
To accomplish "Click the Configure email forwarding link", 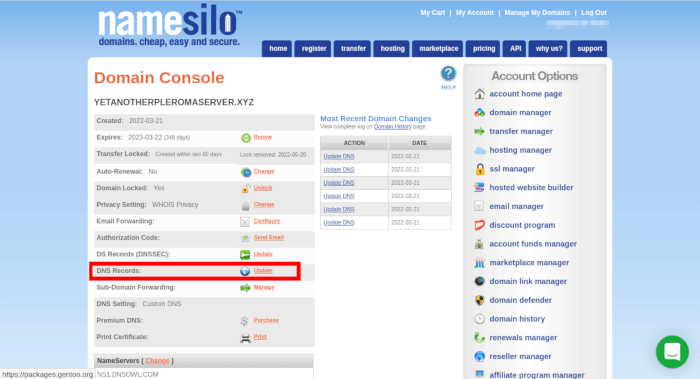I will (267, 221).
